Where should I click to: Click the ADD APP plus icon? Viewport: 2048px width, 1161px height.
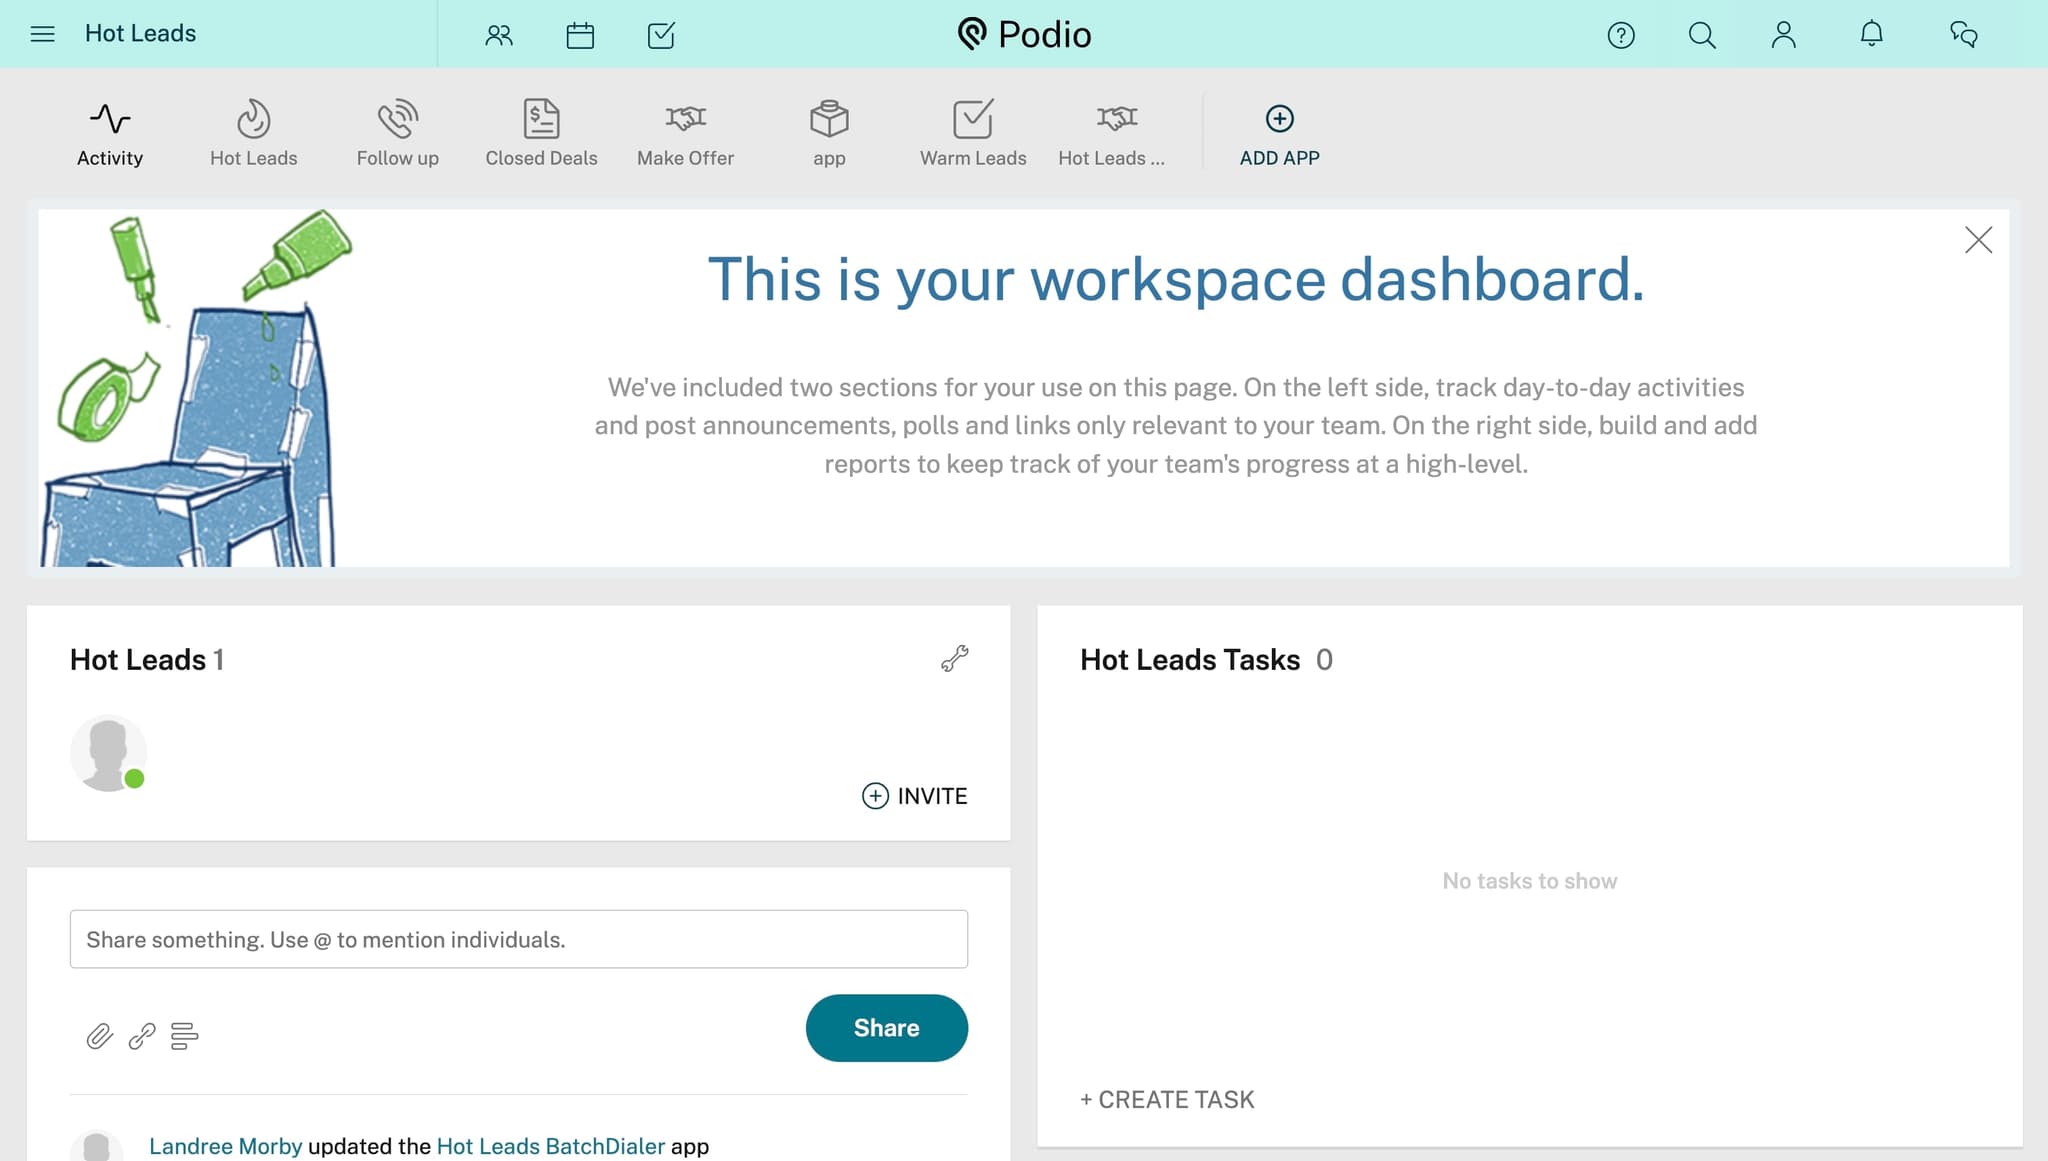pos(1279,118)
